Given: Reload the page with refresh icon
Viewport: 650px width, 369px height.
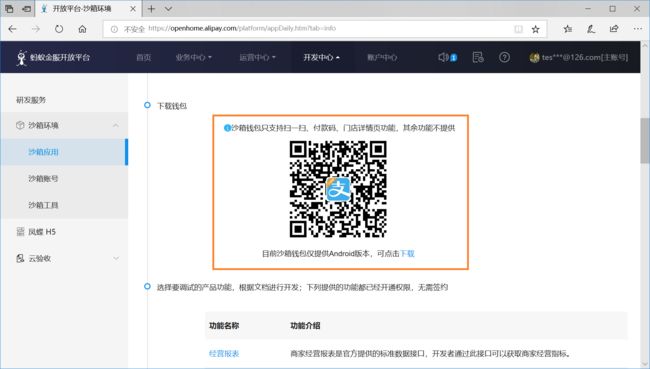Looking at the screenshot, I should (59, 29).
